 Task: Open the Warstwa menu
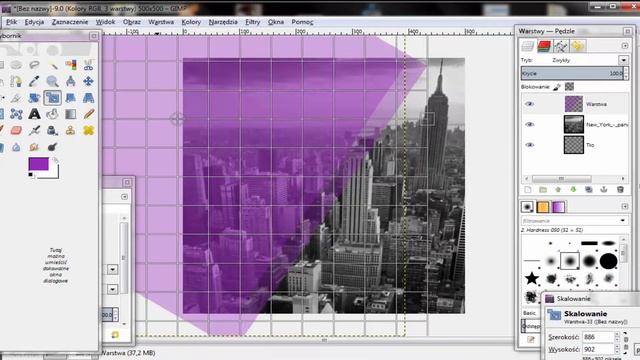[x=161, y=22]
